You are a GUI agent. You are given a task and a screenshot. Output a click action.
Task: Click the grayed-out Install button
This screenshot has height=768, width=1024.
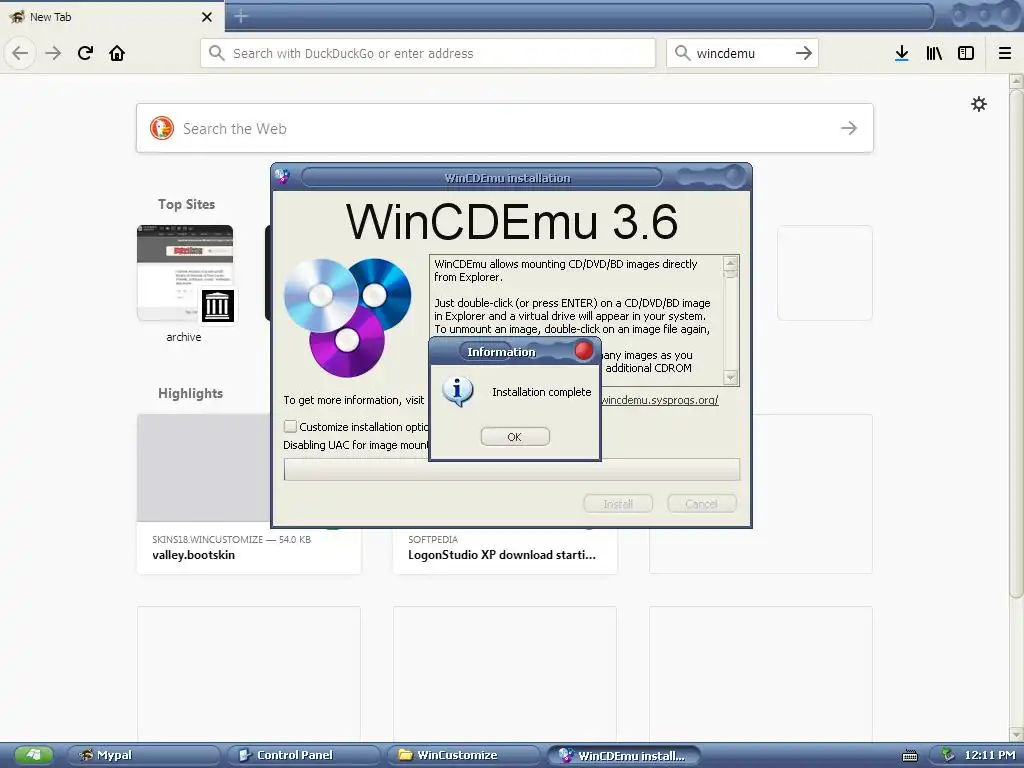coord(618,504)
